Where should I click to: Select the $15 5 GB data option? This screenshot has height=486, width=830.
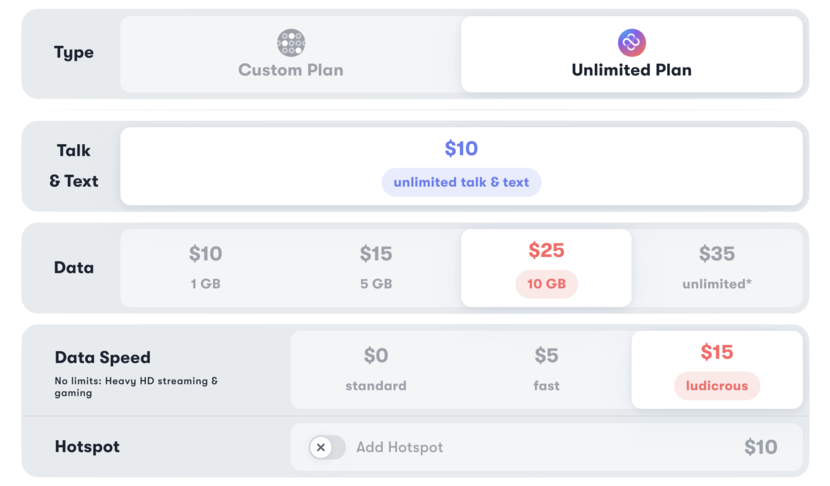pos(376,267)
